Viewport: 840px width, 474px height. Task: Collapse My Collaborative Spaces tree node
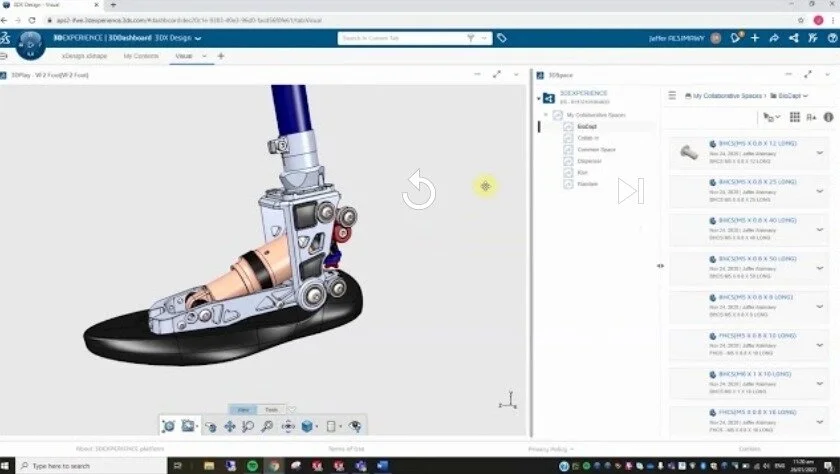click(546, 115)
